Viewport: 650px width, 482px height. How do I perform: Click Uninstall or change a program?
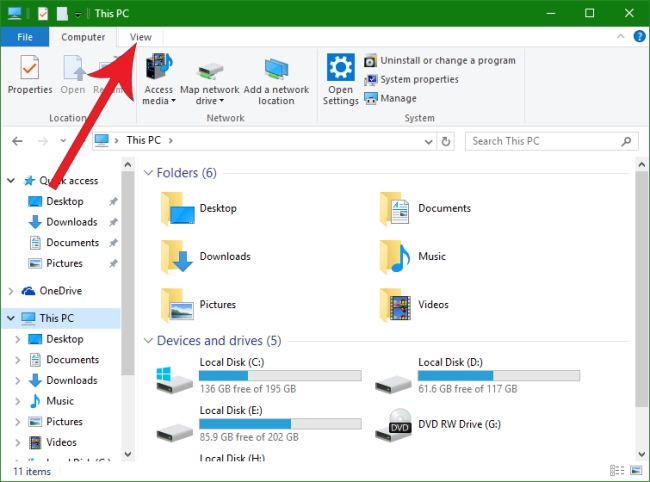point(440,61)
